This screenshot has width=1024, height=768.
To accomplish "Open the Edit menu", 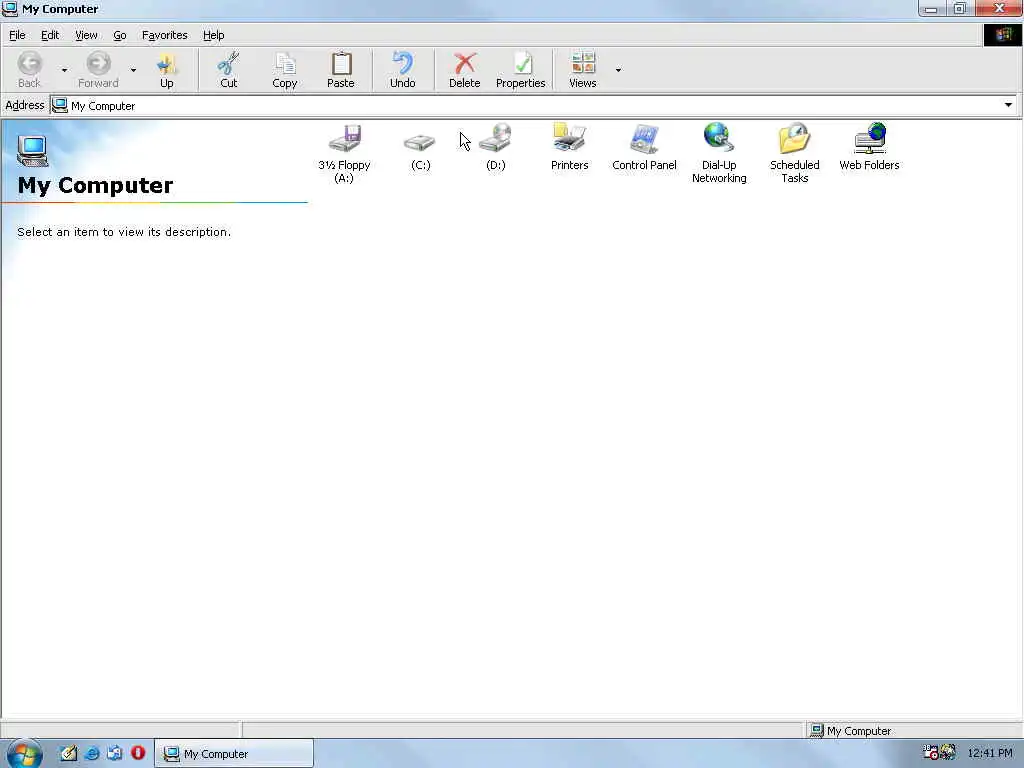I will (x=50, y=35).
